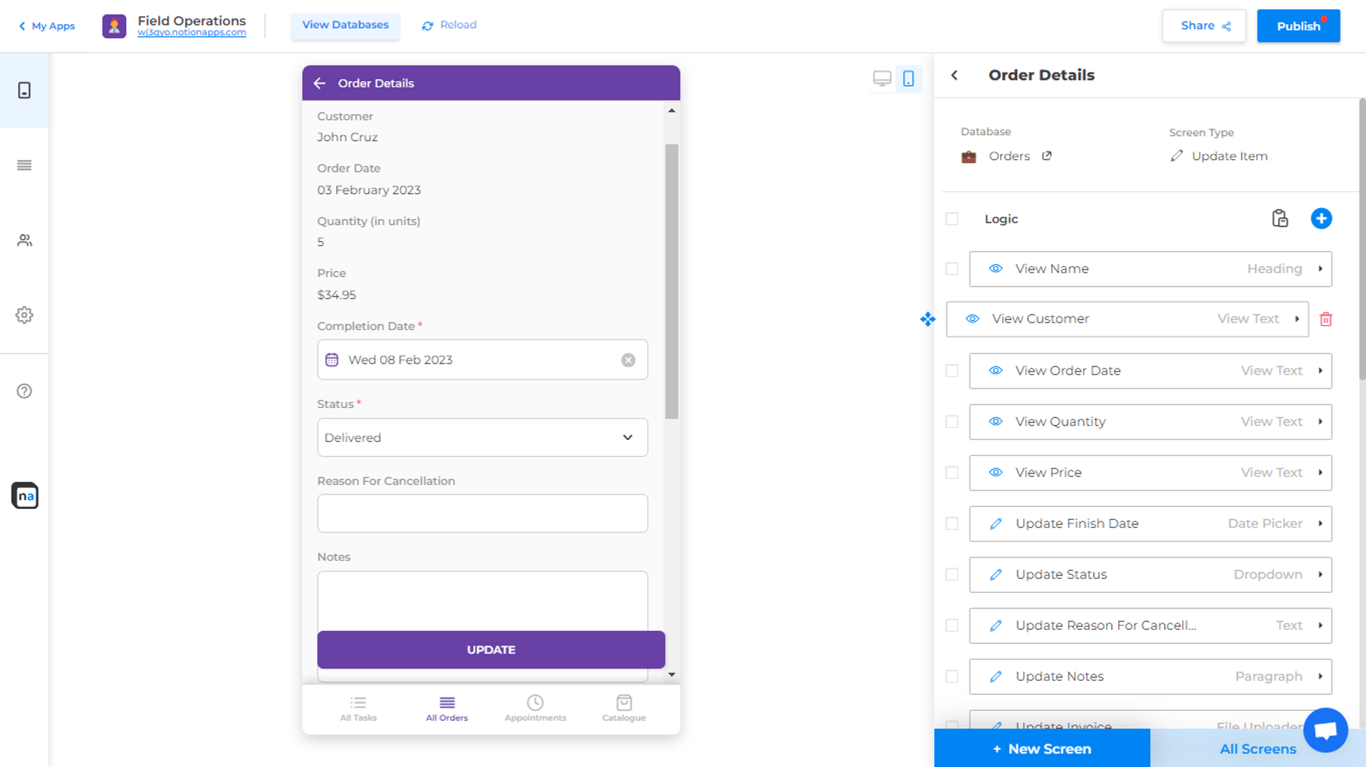This screenshot has height=767, width=1366.
Task: Open the chat support bubble
Action: coord(1325,731)
